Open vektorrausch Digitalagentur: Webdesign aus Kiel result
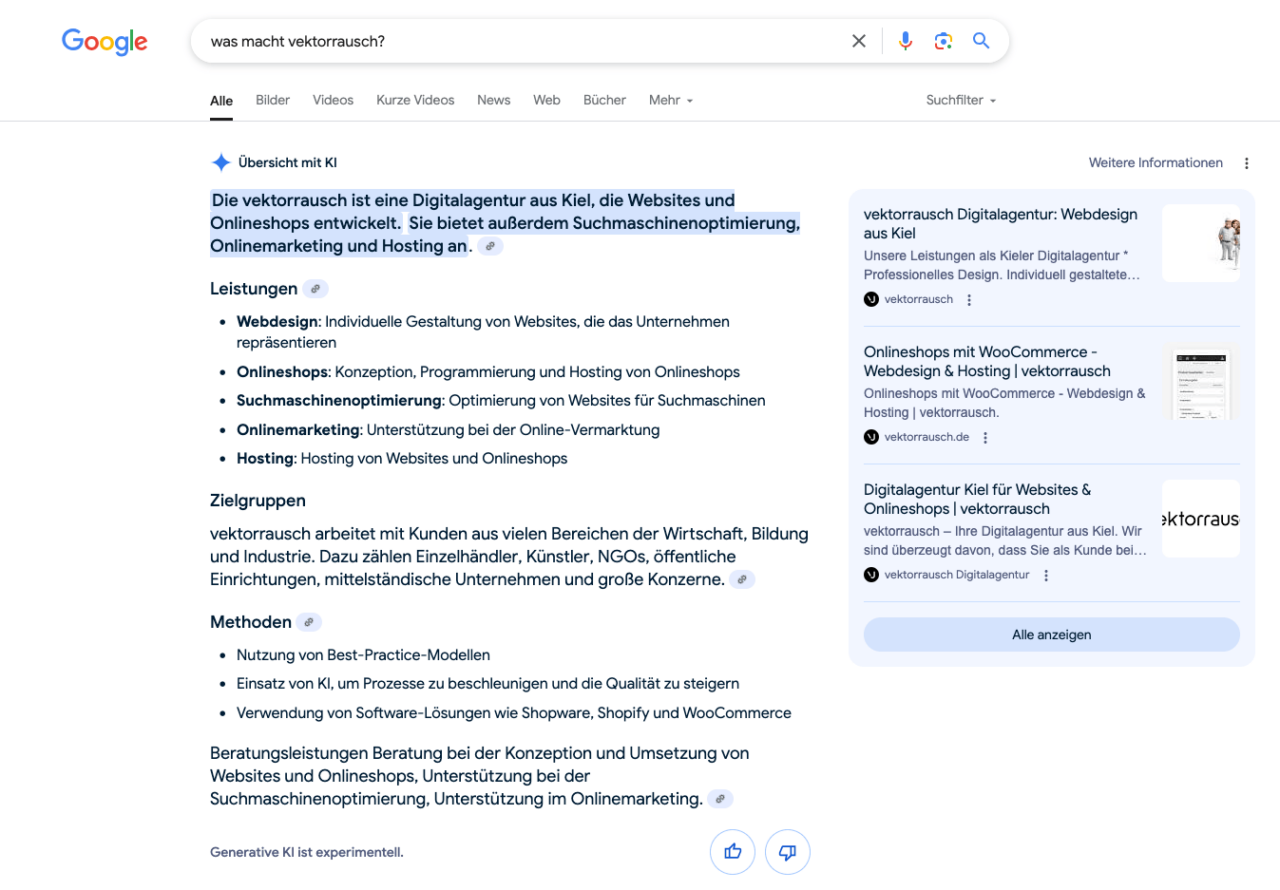Screen dimensions: 1280x890 [x=1001, y=224]
